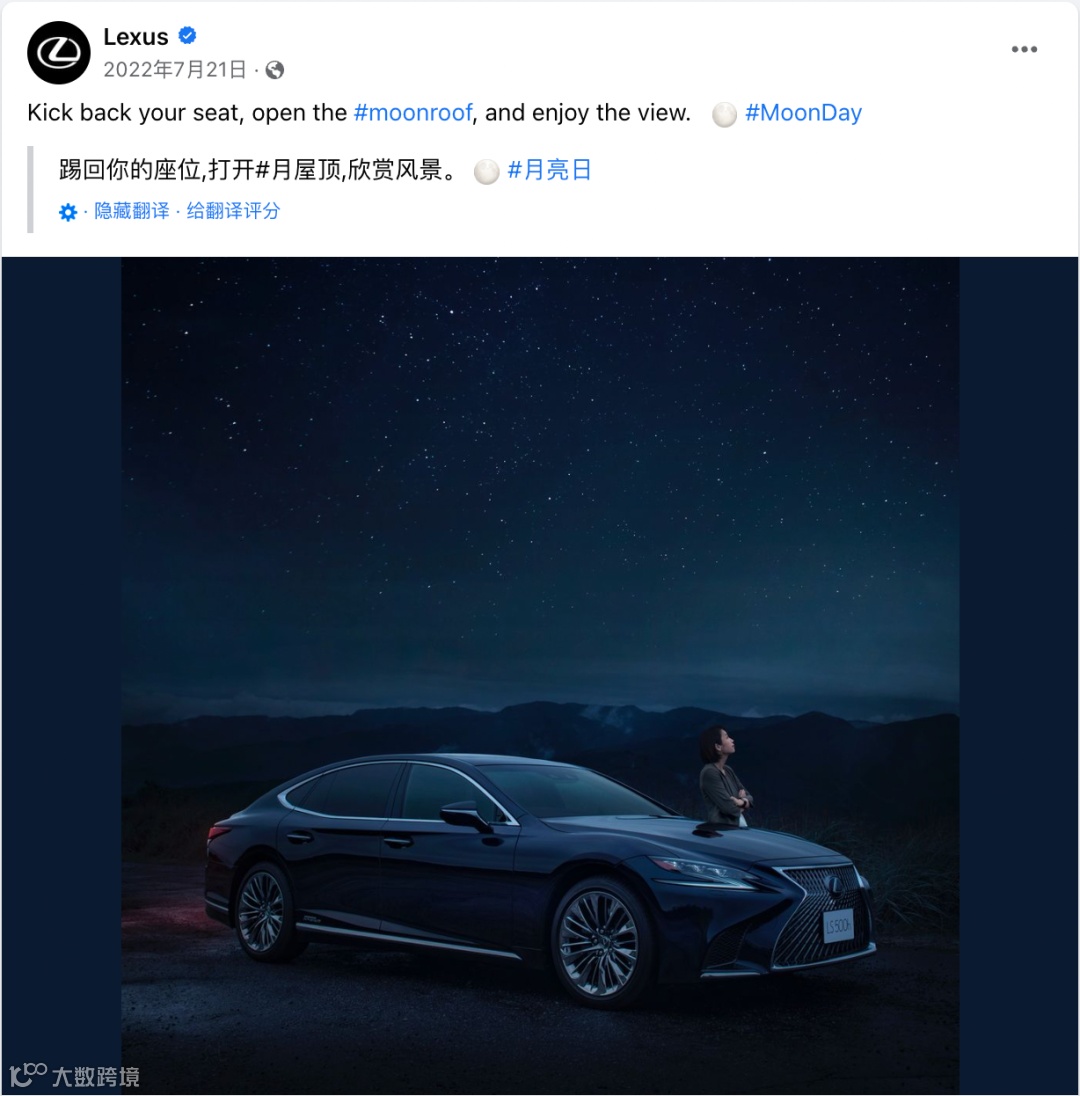Open the three-dots post options menu
Viewport: 1080px width, 1096px height.
pos(1024,49)
